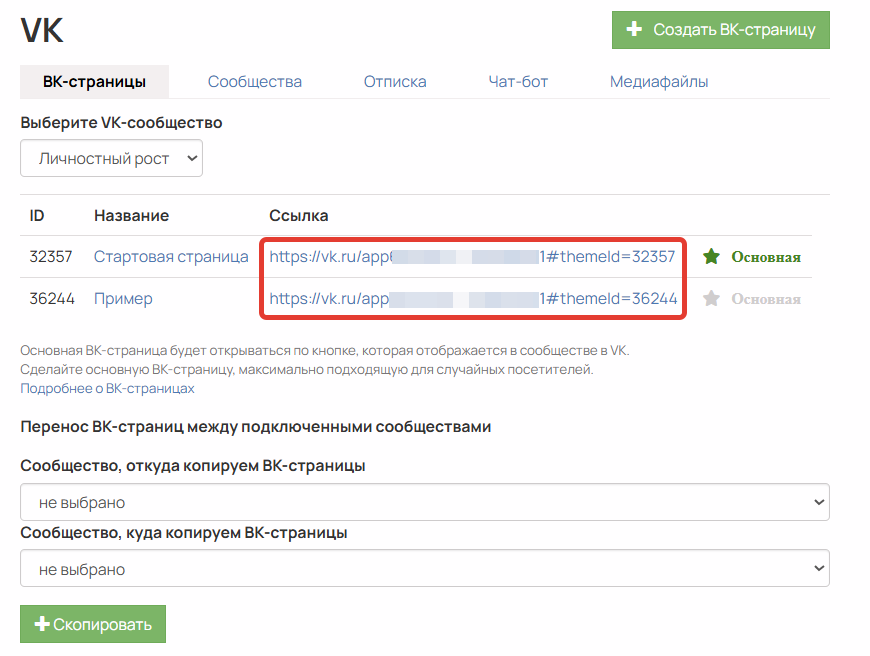The image size is (870, 656).
Task: Open the Пример page name link
Action: click(123, 299)
